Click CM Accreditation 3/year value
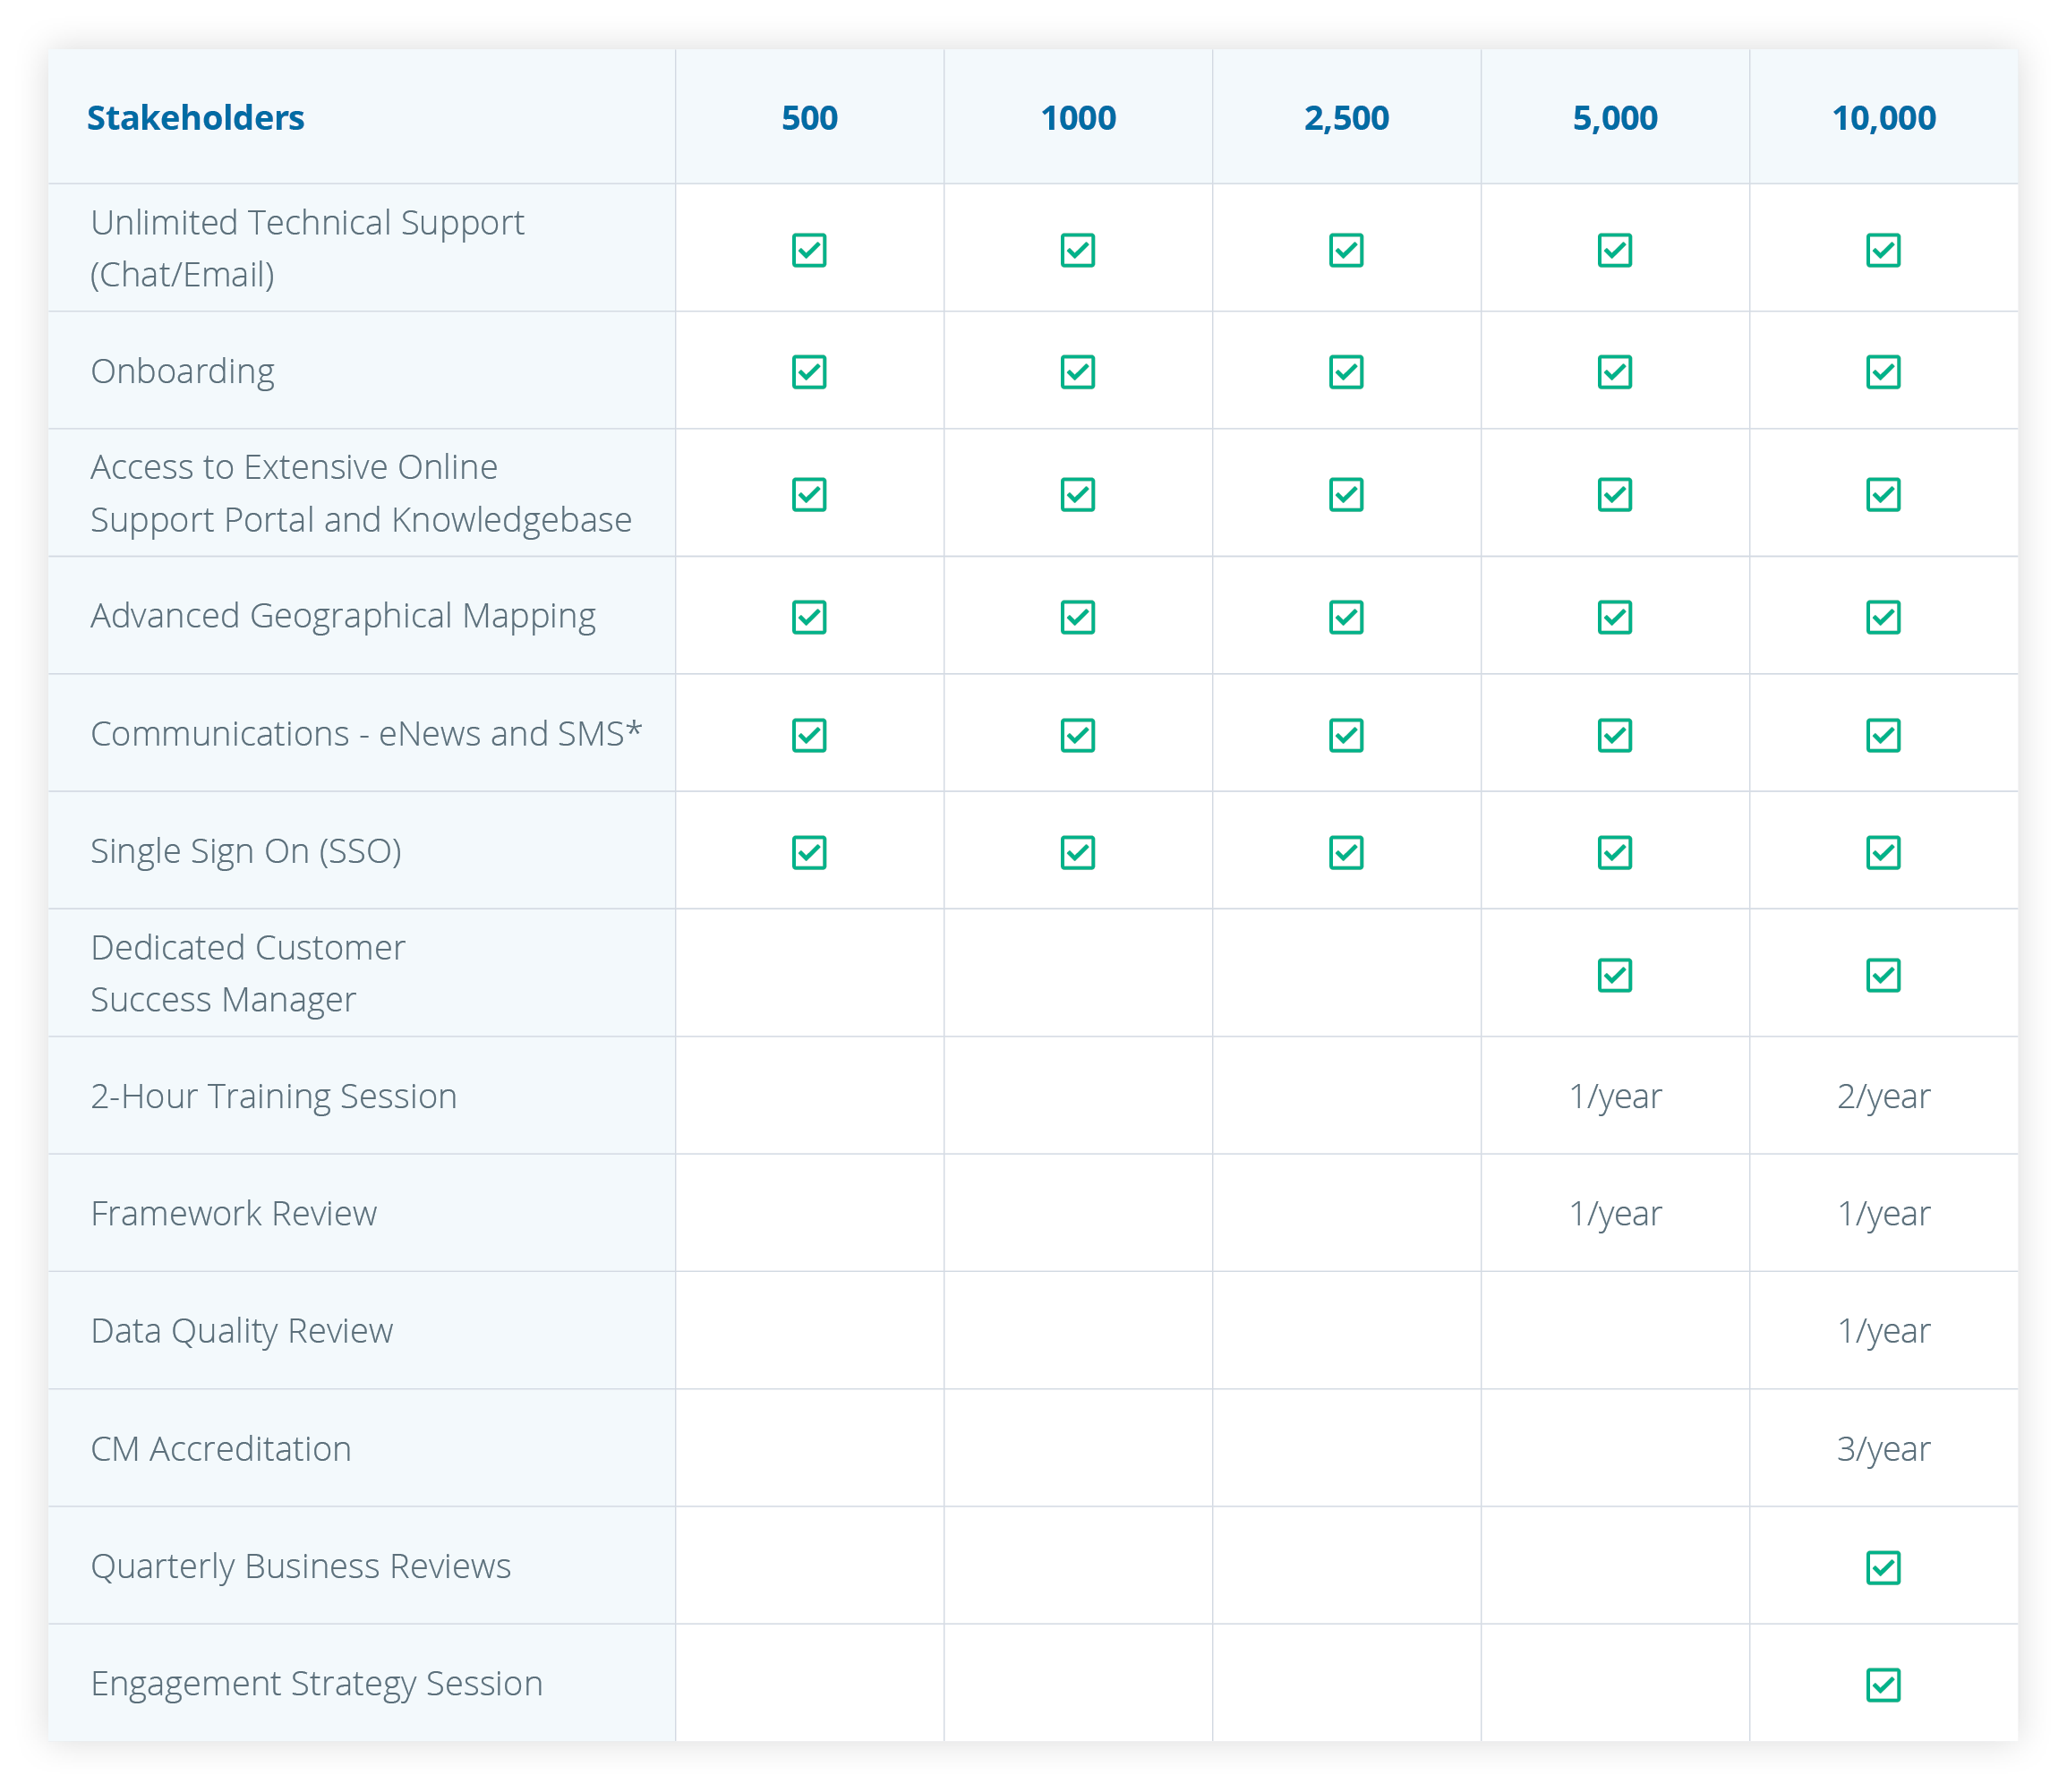Viewport: 2067px width, 1792px height. coord(1883,1449)
